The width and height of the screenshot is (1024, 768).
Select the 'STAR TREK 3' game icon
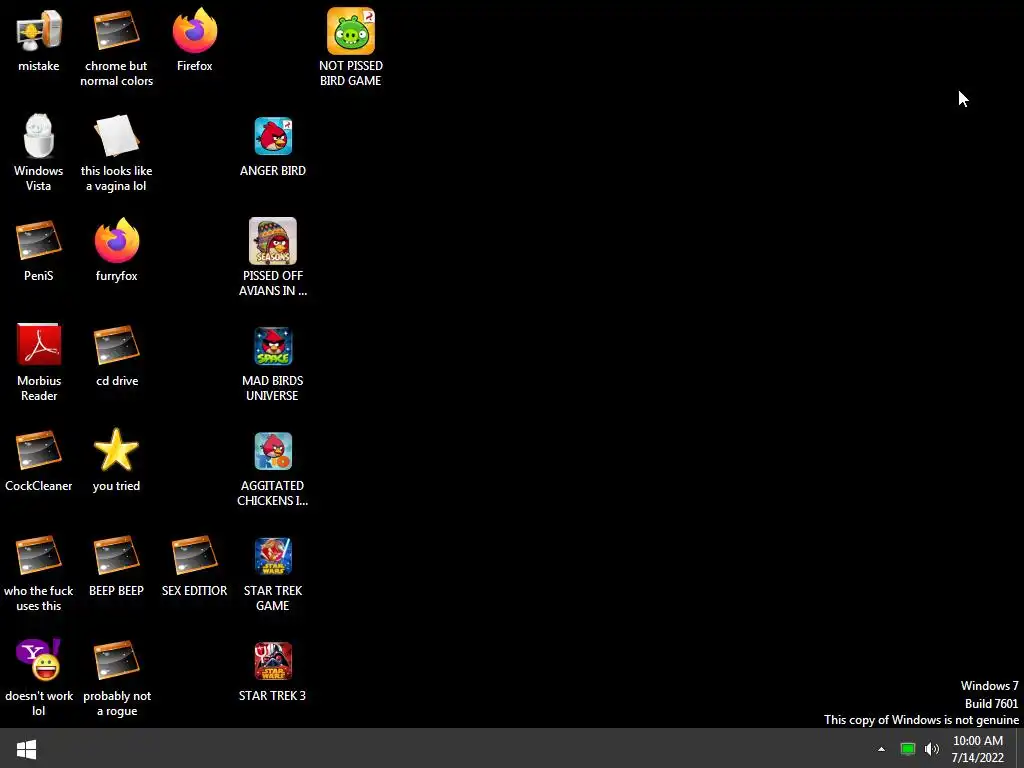coord(273,661)
